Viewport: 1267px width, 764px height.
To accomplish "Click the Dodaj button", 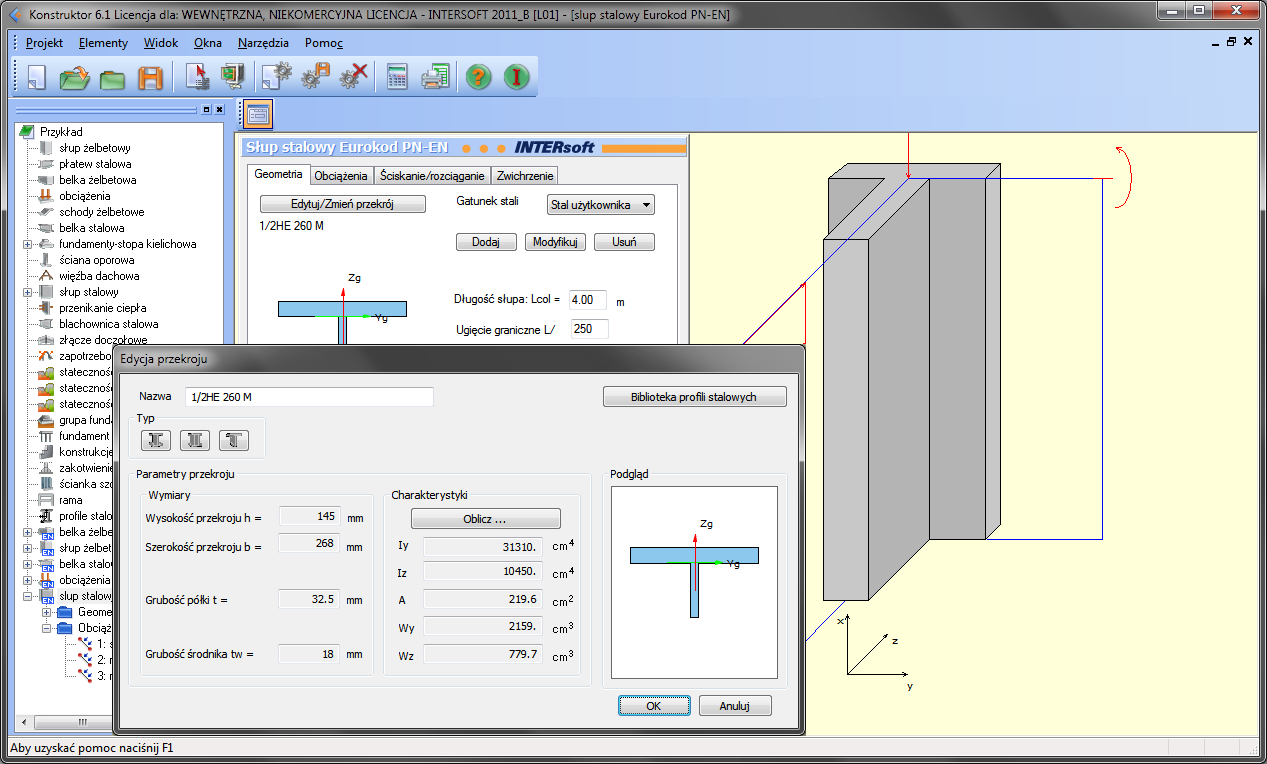I will coord(486,242).
